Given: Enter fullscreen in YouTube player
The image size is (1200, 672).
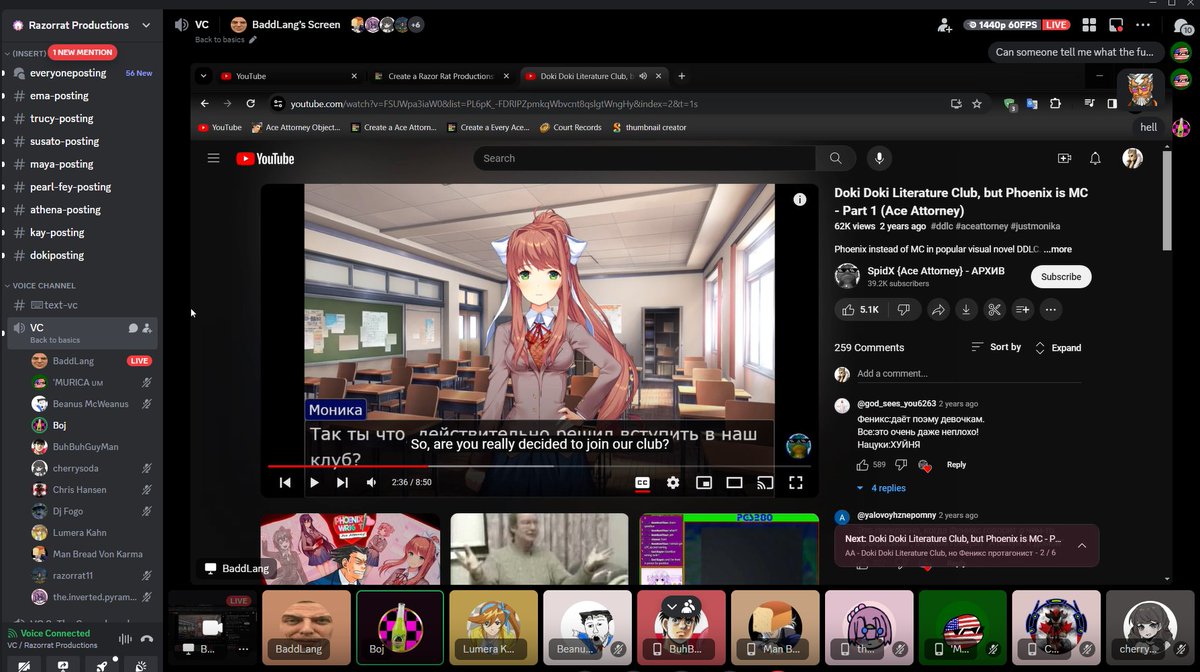Looking at the screenshot, I should point(796,483).
